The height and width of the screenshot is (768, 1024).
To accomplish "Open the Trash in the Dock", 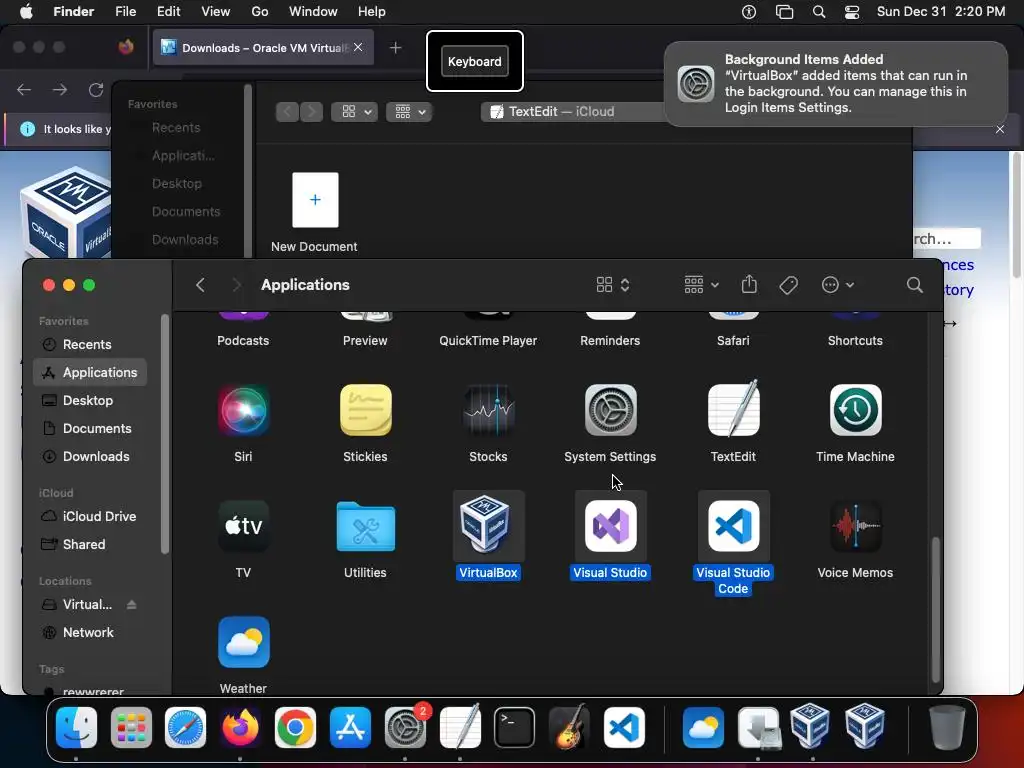I will coord(947,727).
